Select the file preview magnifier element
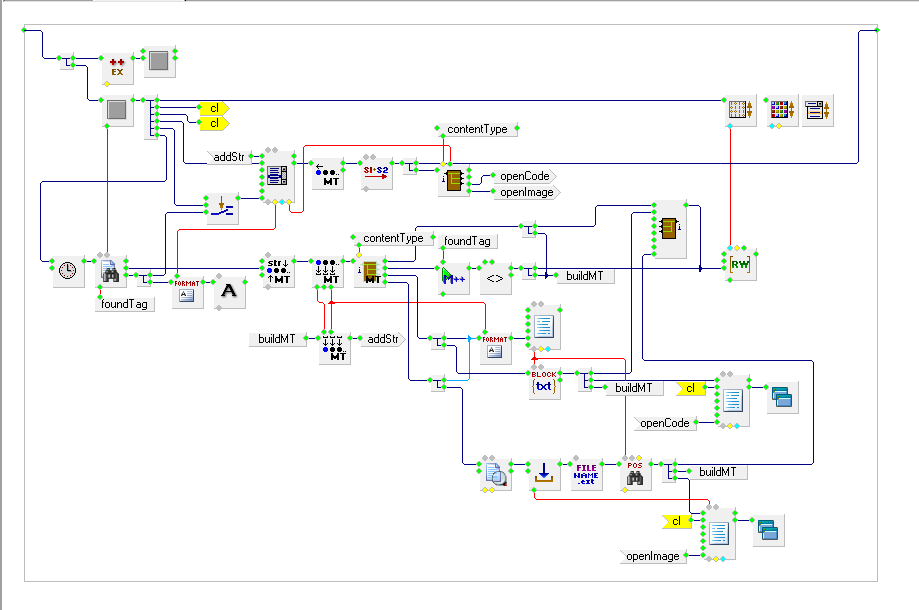 (x=495, y=475)
